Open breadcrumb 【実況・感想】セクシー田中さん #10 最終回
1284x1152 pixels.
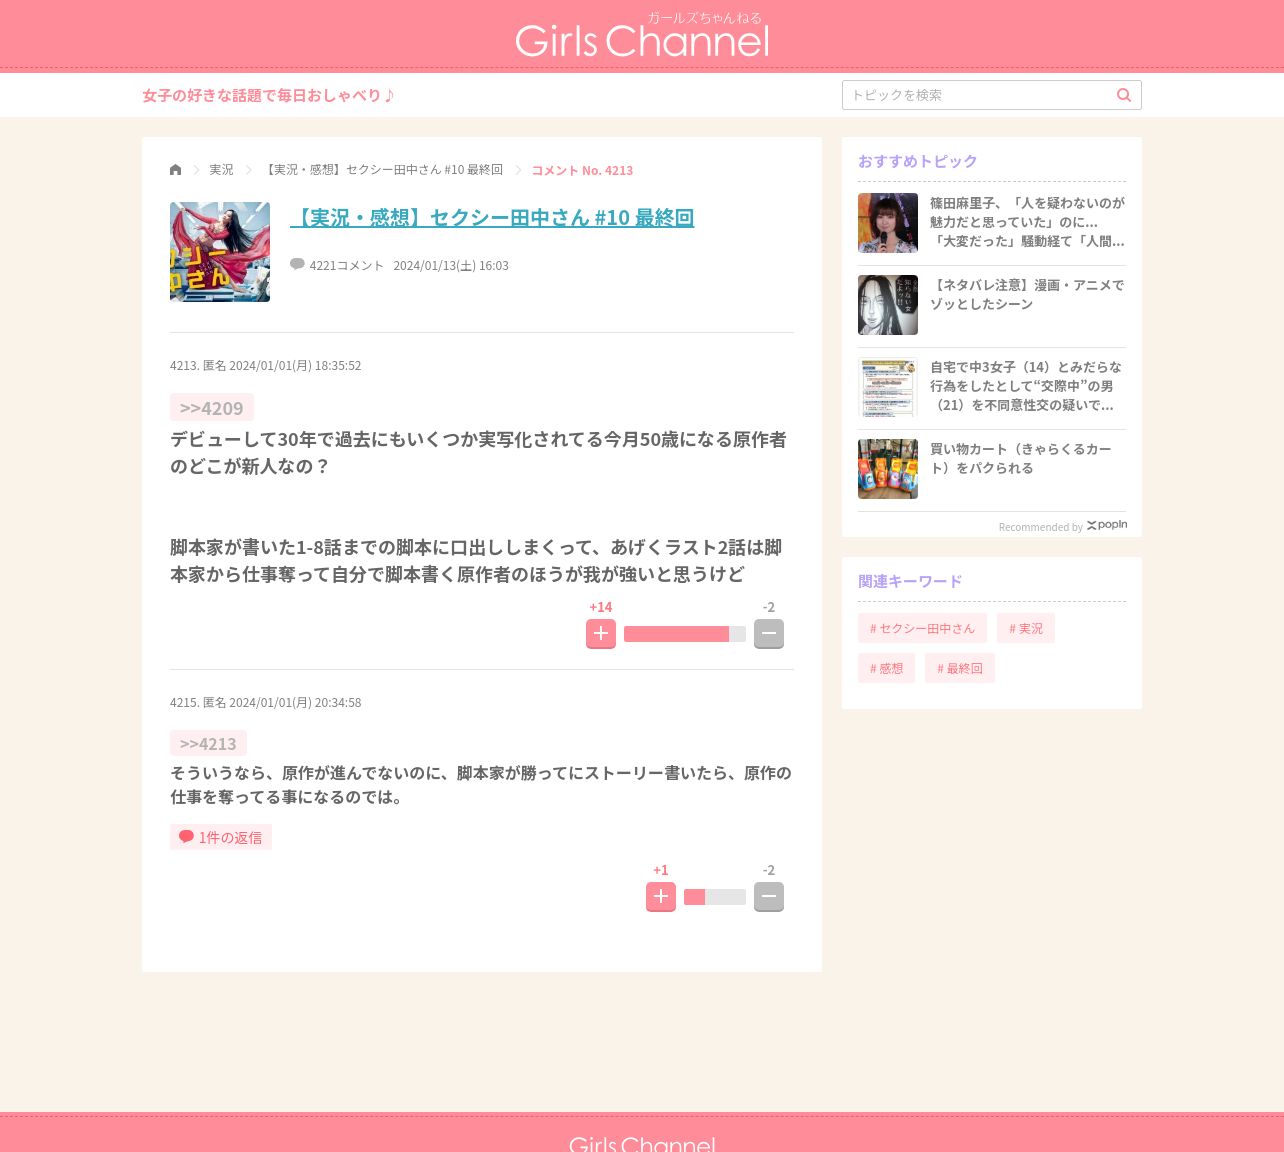pos(382,170)
